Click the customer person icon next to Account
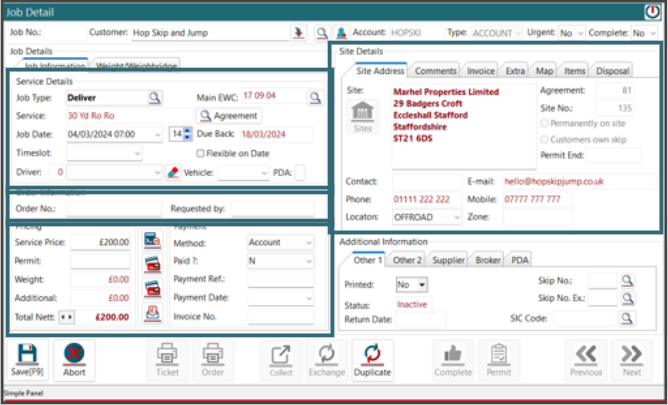Viewport: 668px width, 405px height. [340, 33]
